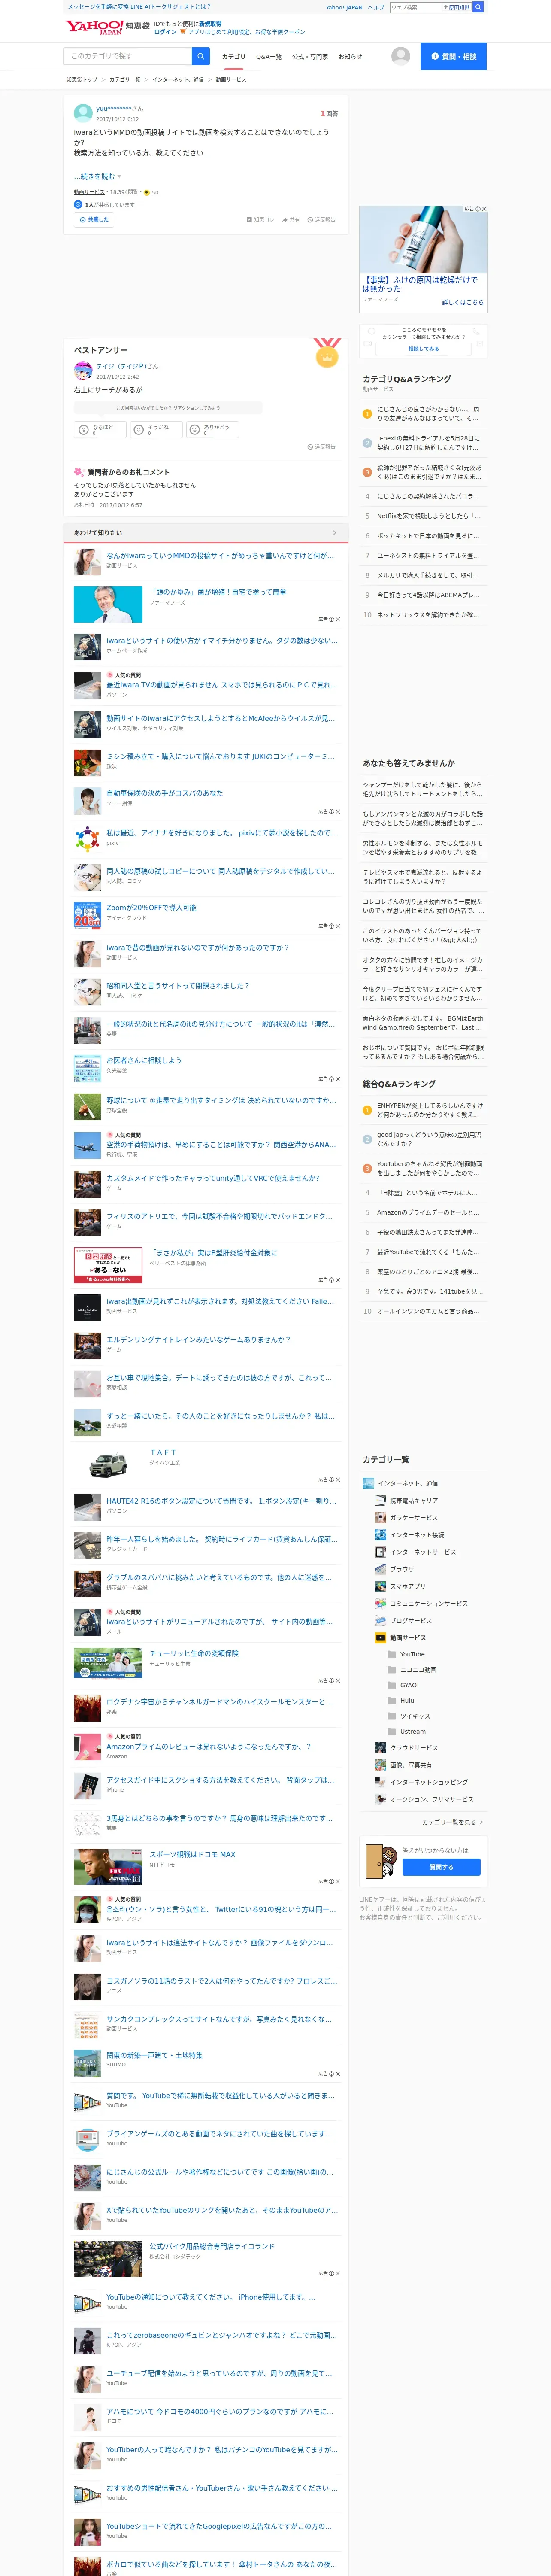Click the Yahoo! JAPAN logo
Image resolution: width=551 pixels, height=2576 pixels.
[93, 27]
